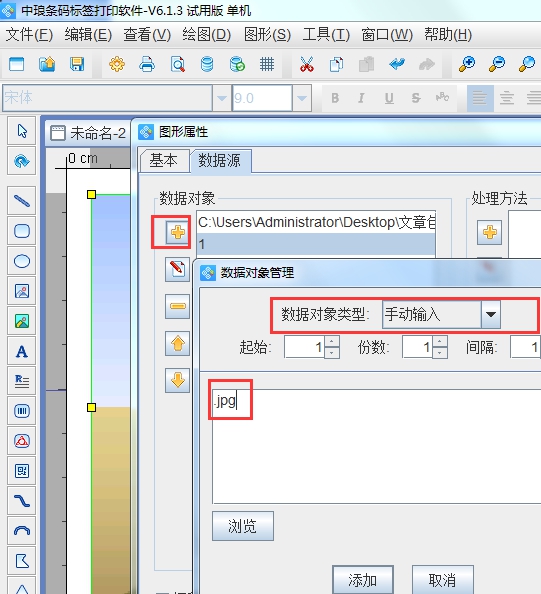Open the 帮助(H) menu
The width and height of the screenshot is (541, 594).
448,35
